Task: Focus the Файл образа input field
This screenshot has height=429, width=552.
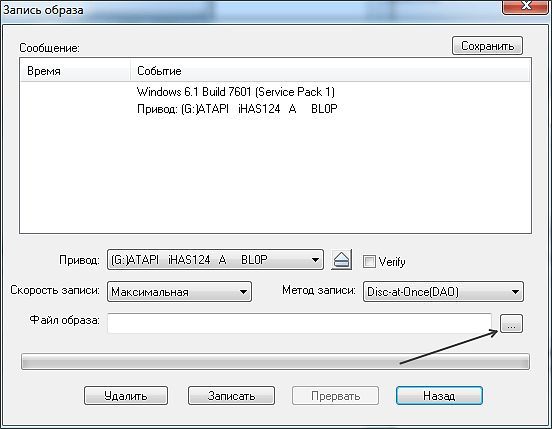Action: [299, 323]
